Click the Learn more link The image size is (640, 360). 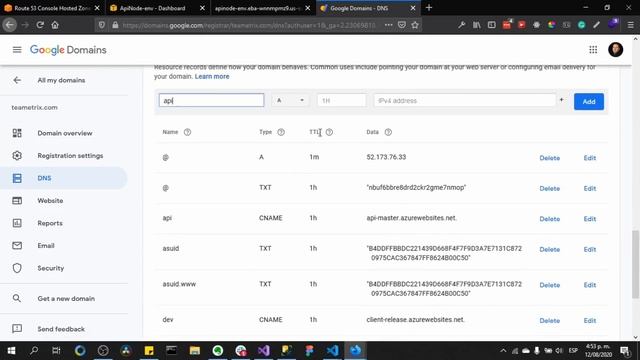tap(212, 76)
